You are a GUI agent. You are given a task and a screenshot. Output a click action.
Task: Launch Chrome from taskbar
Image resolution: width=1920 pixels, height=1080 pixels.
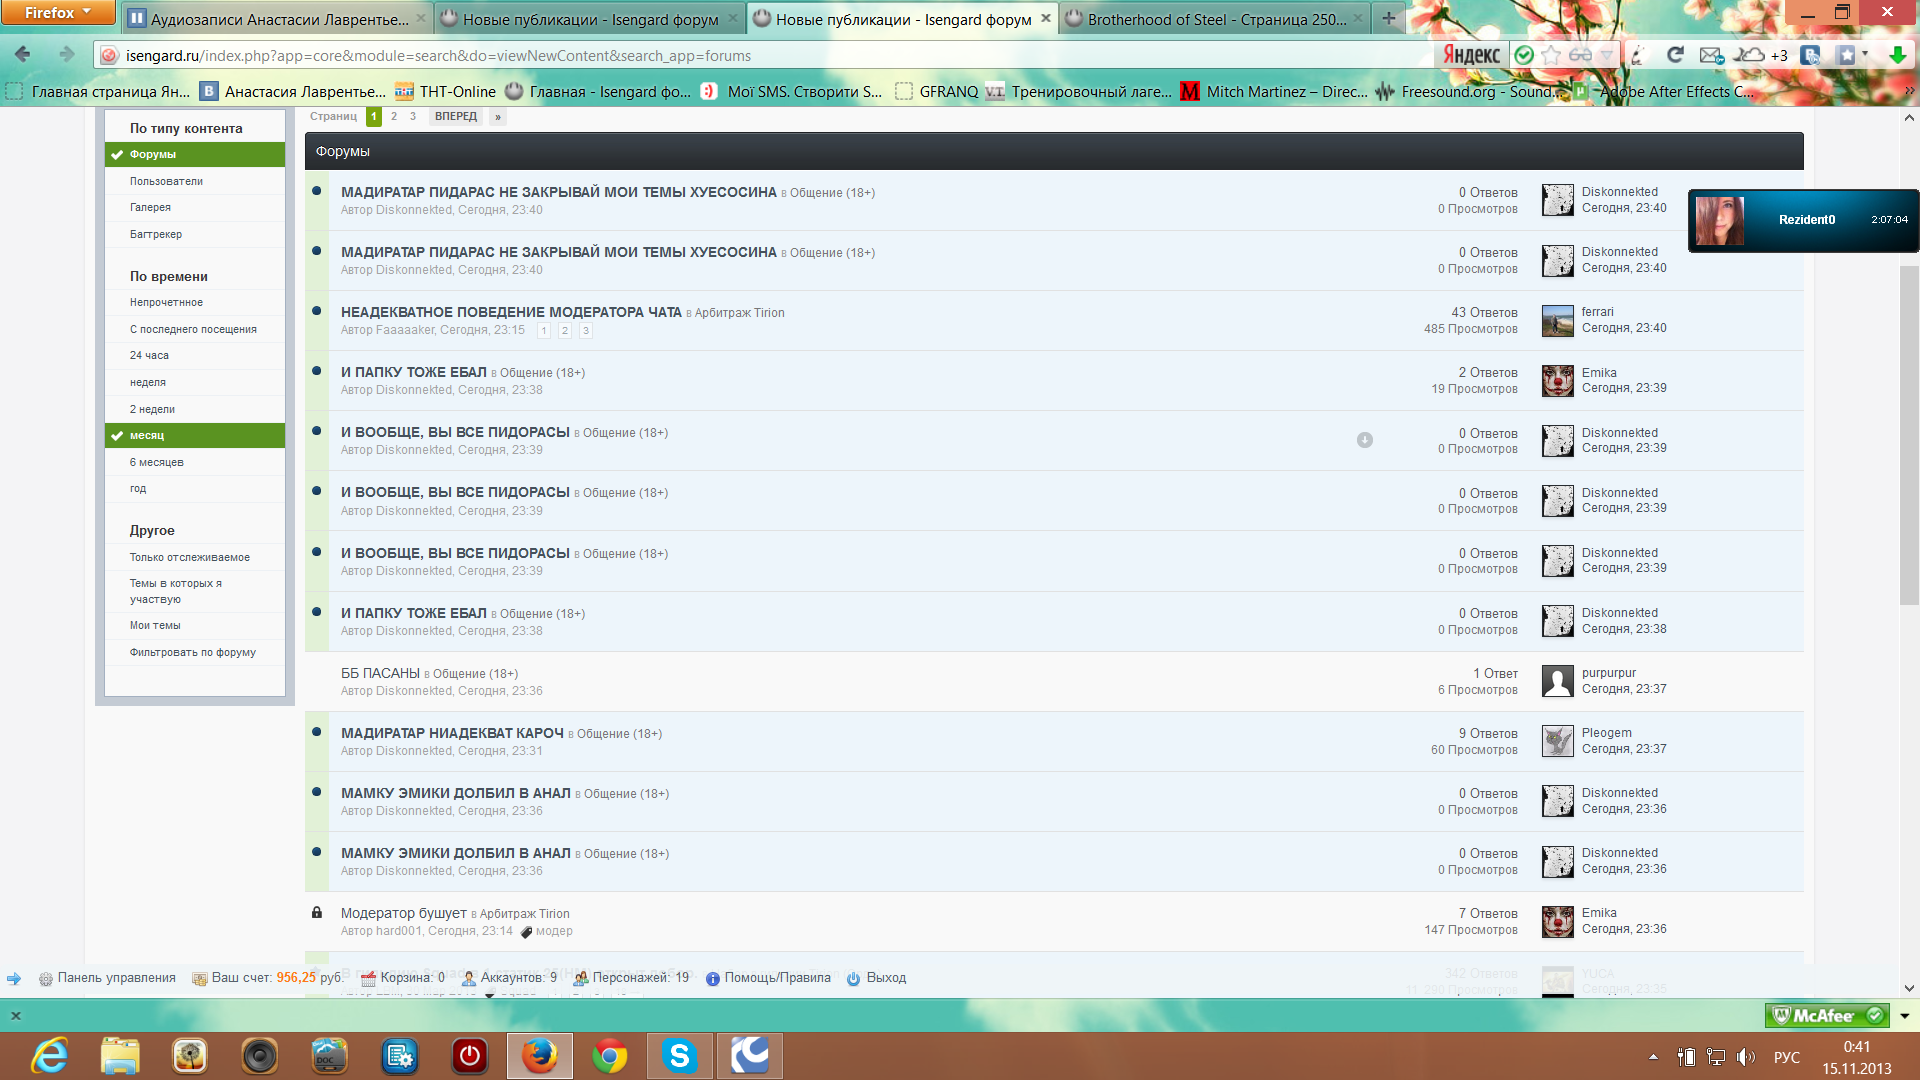609,1056
